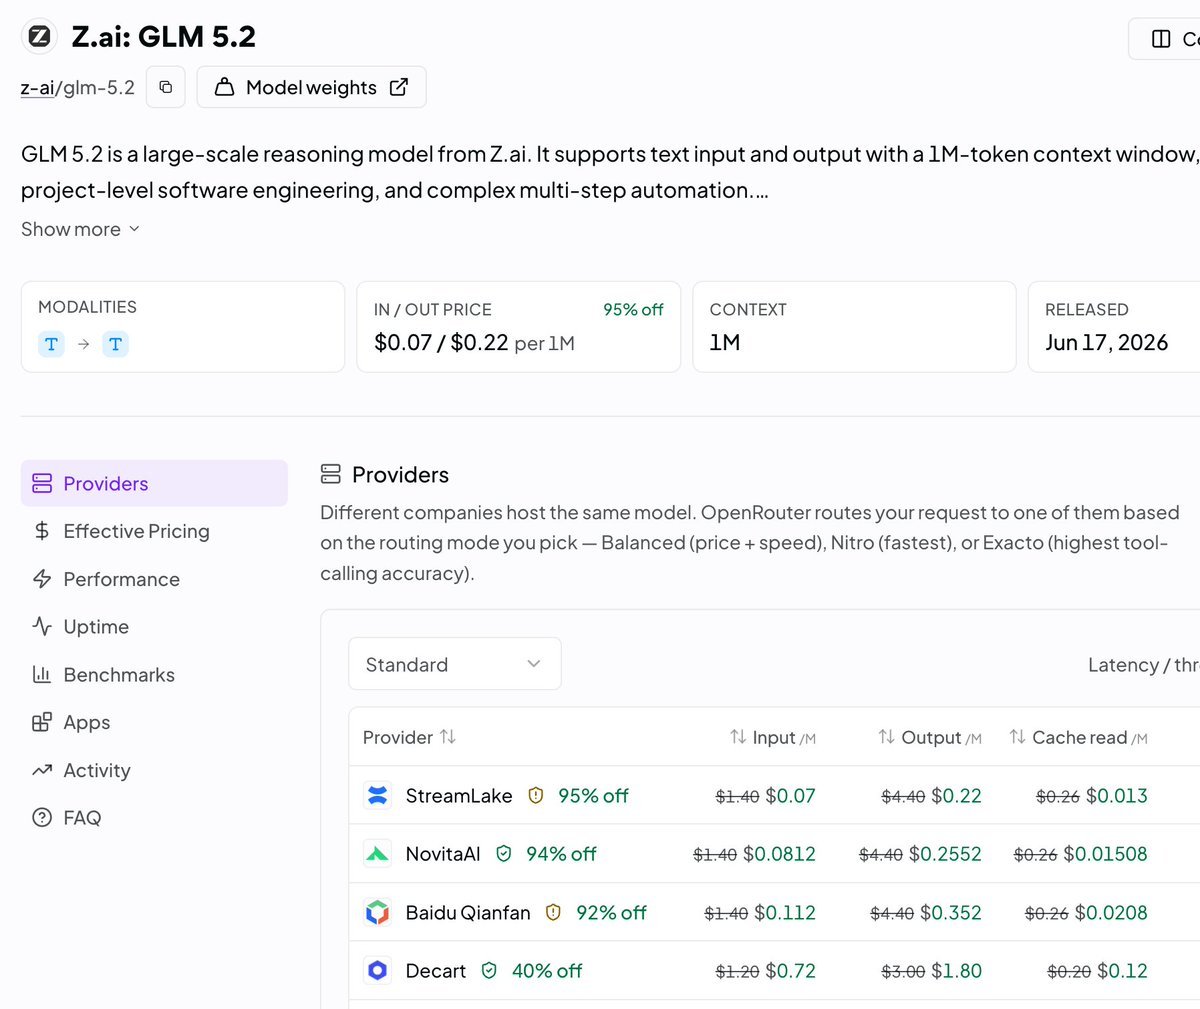
Task: Click the trending arrow icon for Activity
Action: [42, 770]
